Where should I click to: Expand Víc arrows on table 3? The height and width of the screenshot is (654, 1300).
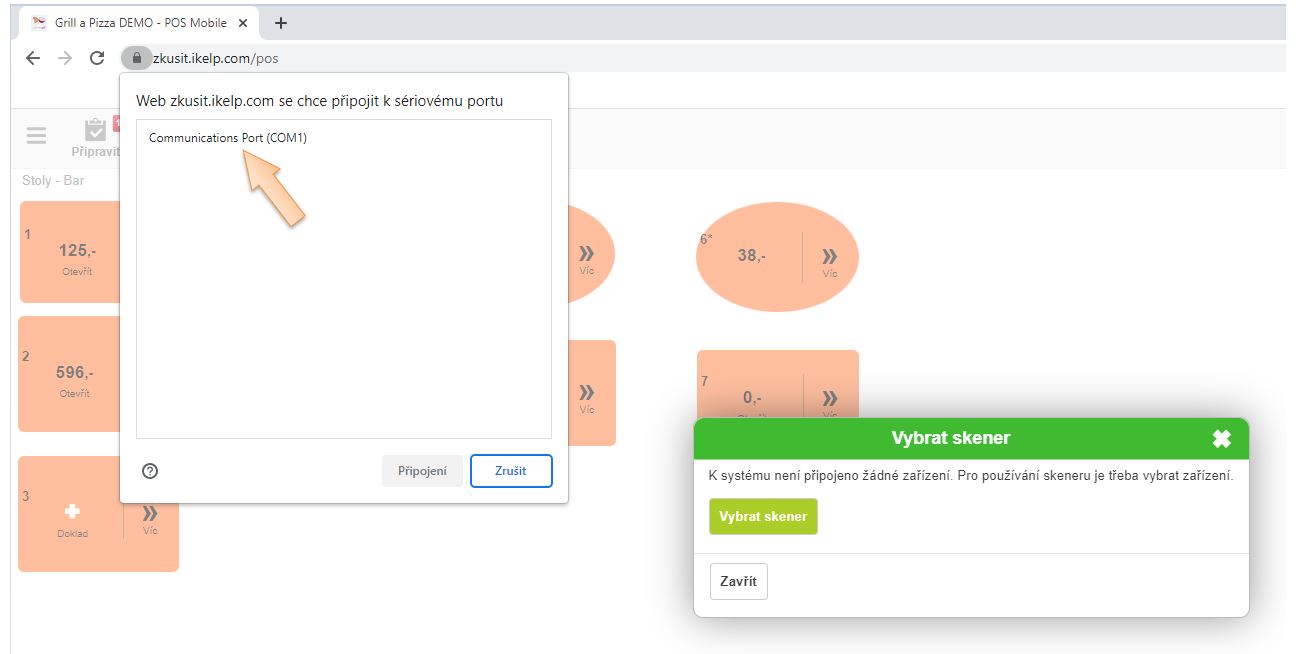tap(150, 514)
